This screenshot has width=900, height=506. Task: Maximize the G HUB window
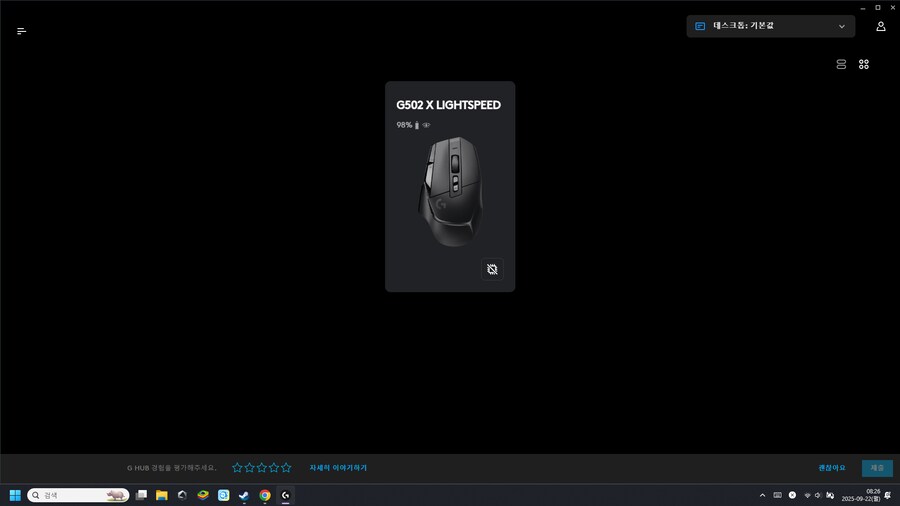point(878,7)
